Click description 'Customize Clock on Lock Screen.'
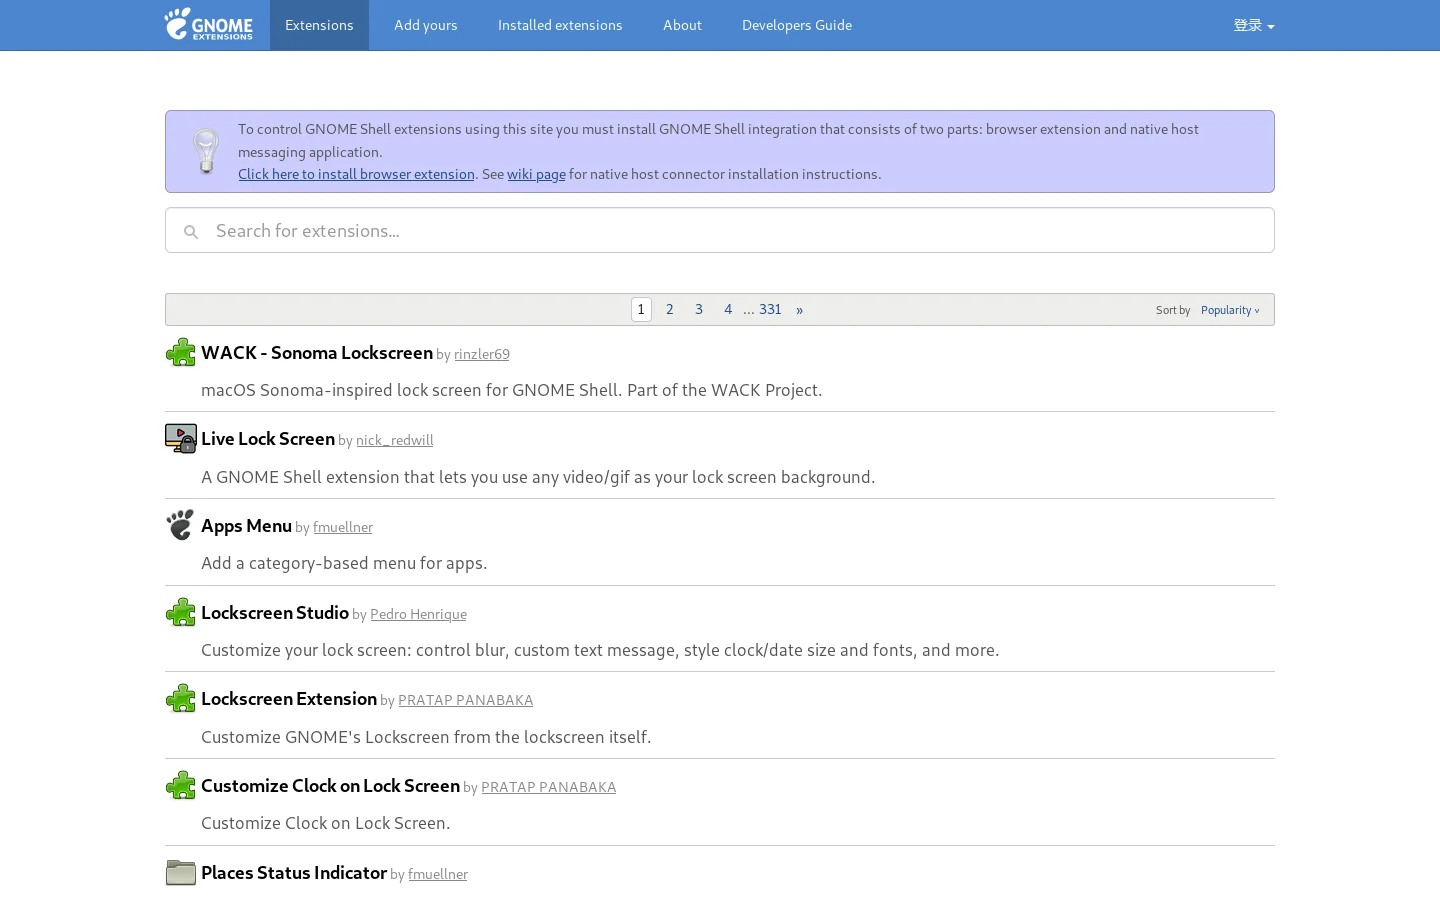This screenshot has height=900, width=1440. [x=326, y=823]
